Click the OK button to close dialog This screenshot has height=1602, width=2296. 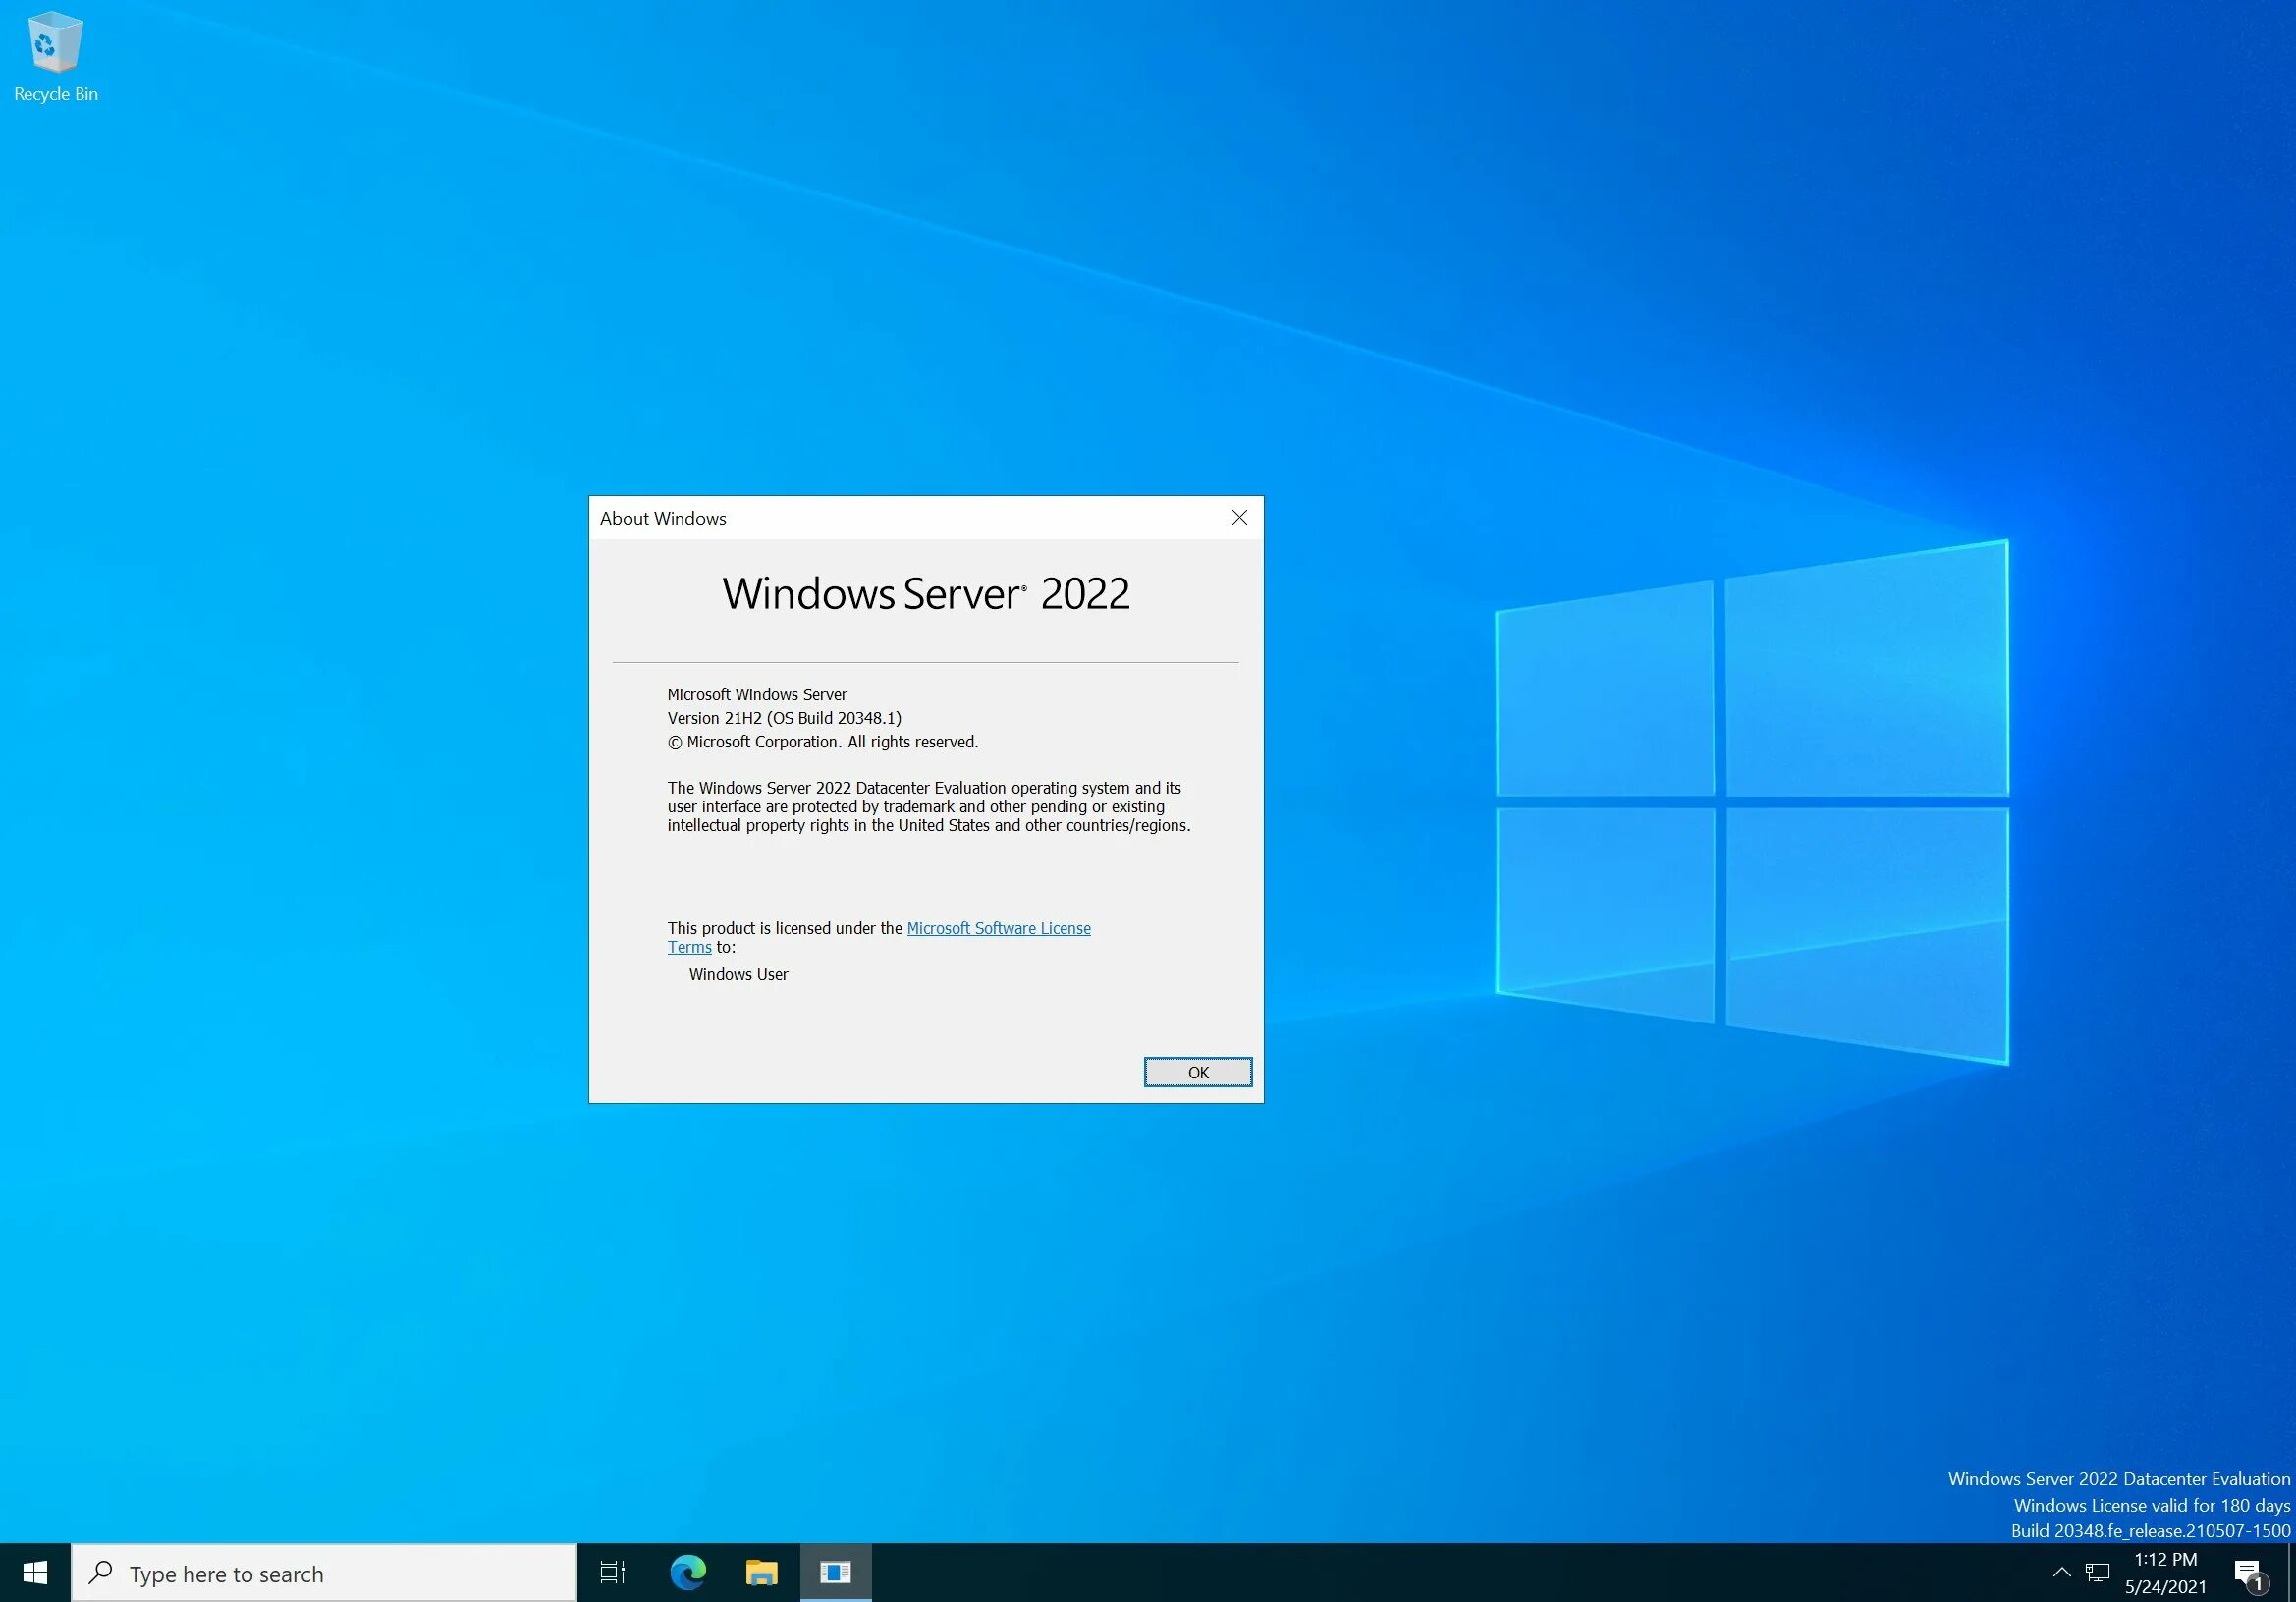coord(1199,1072)
